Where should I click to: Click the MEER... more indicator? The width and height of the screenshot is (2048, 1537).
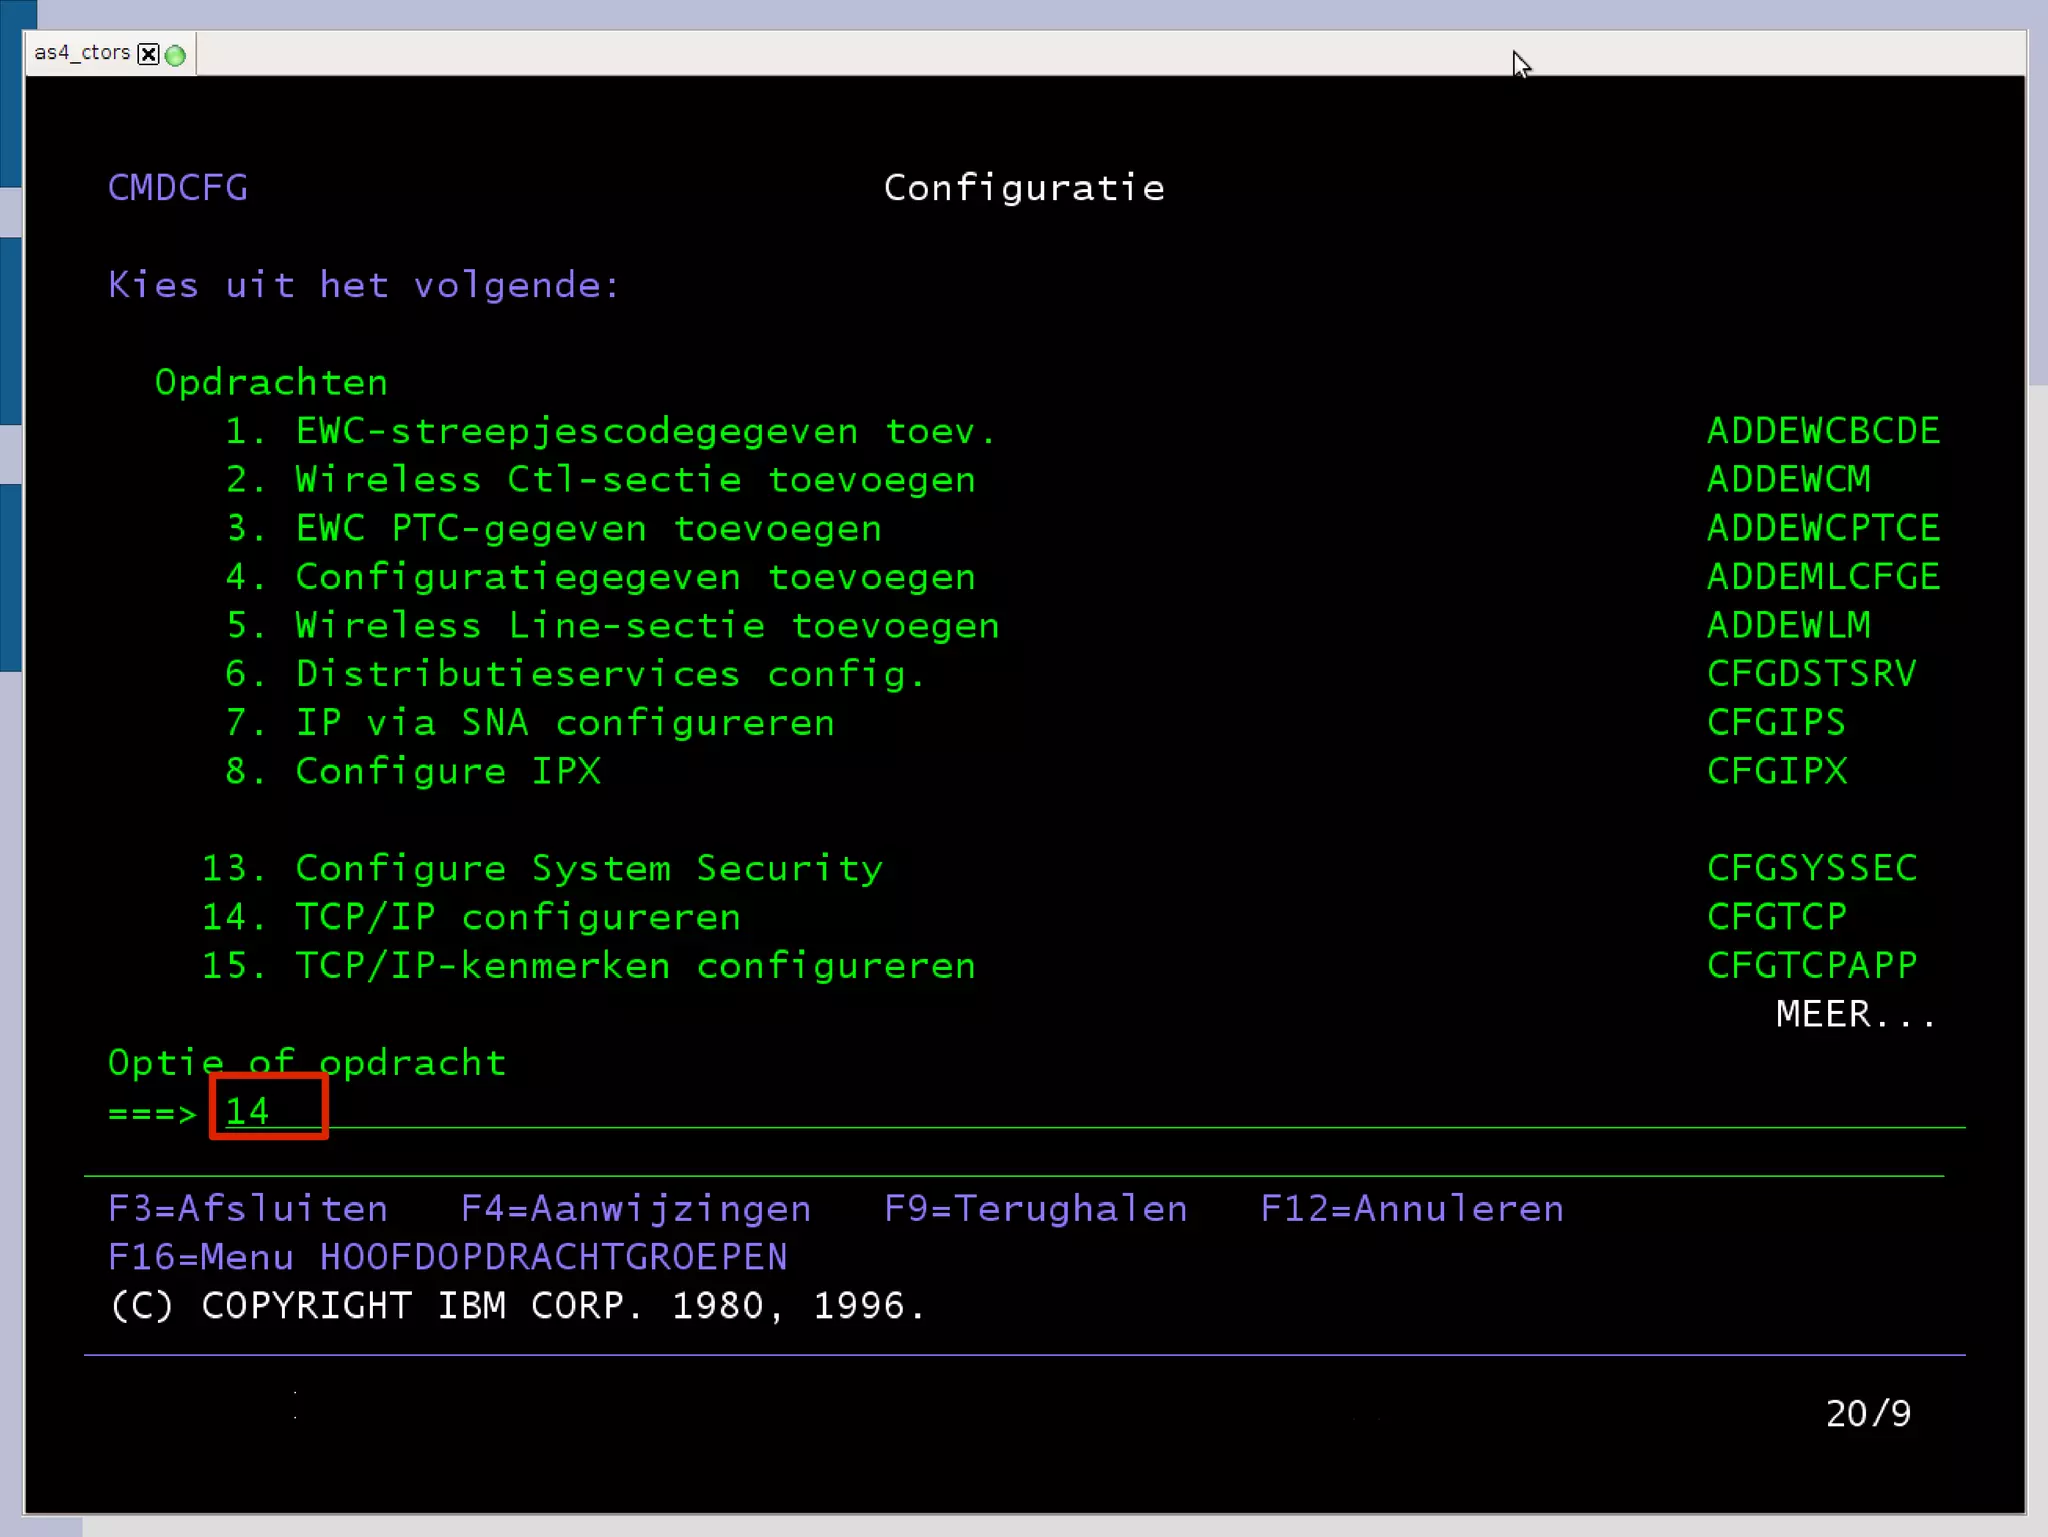pos(1855,1014)
